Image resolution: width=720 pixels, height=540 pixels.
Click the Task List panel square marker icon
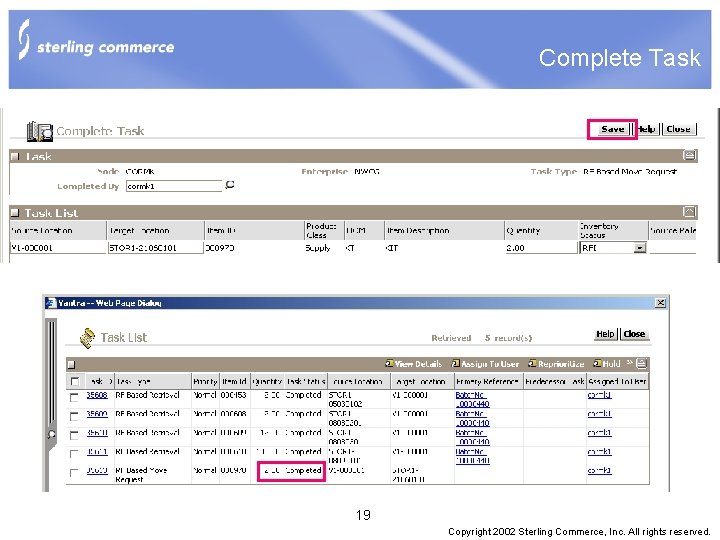(15, 213)
